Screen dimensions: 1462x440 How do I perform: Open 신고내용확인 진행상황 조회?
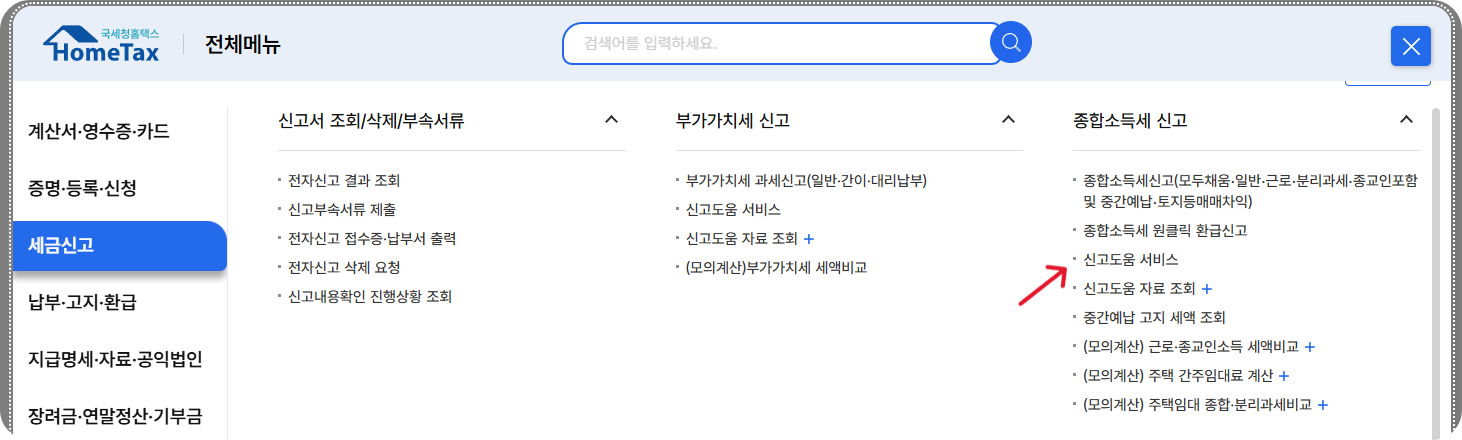point(370,297)
